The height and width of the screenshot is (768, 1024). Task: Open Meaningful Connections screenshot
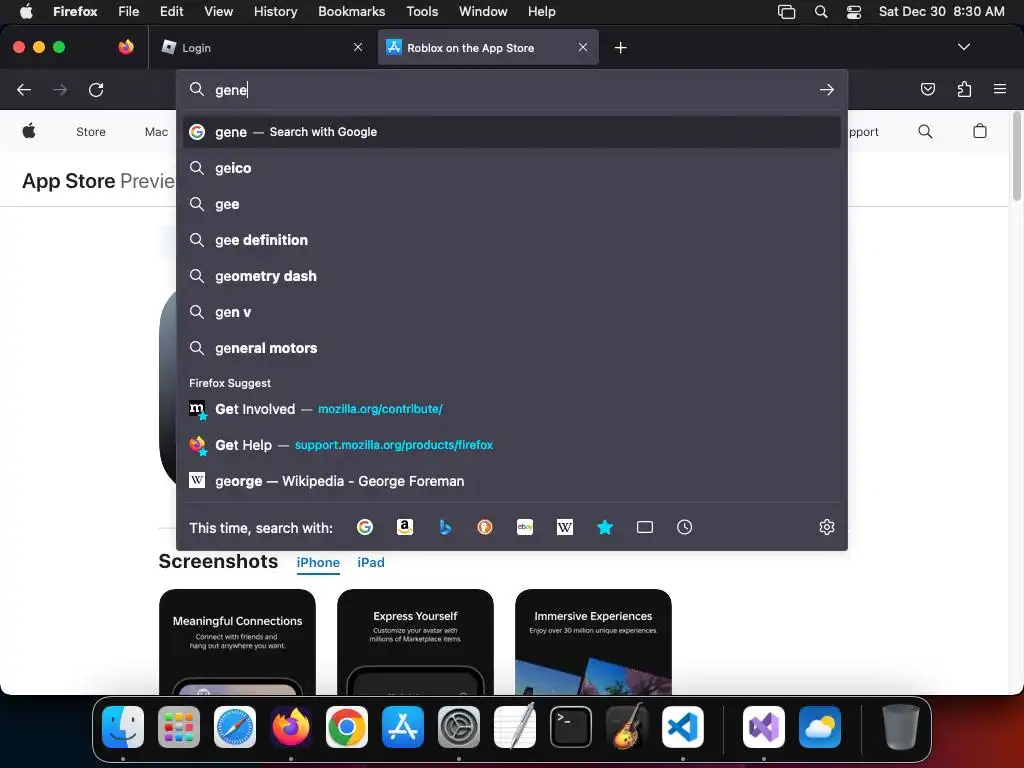[x=237, y=641]
